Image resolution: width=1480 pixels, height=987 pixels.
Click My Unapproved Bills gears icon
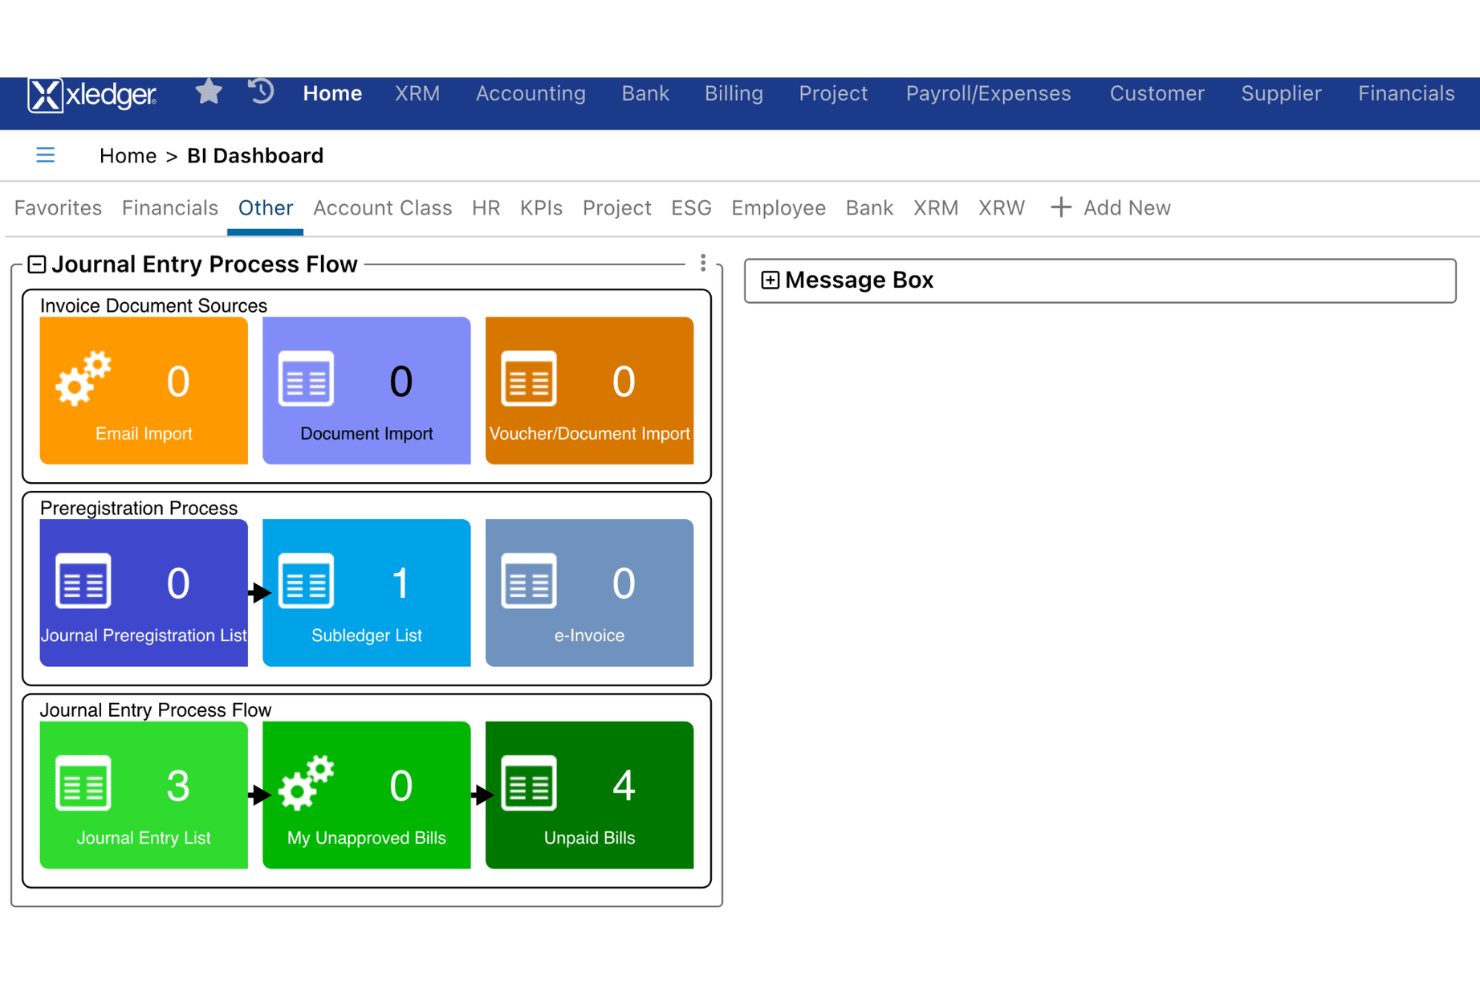(x=306, y=783)
